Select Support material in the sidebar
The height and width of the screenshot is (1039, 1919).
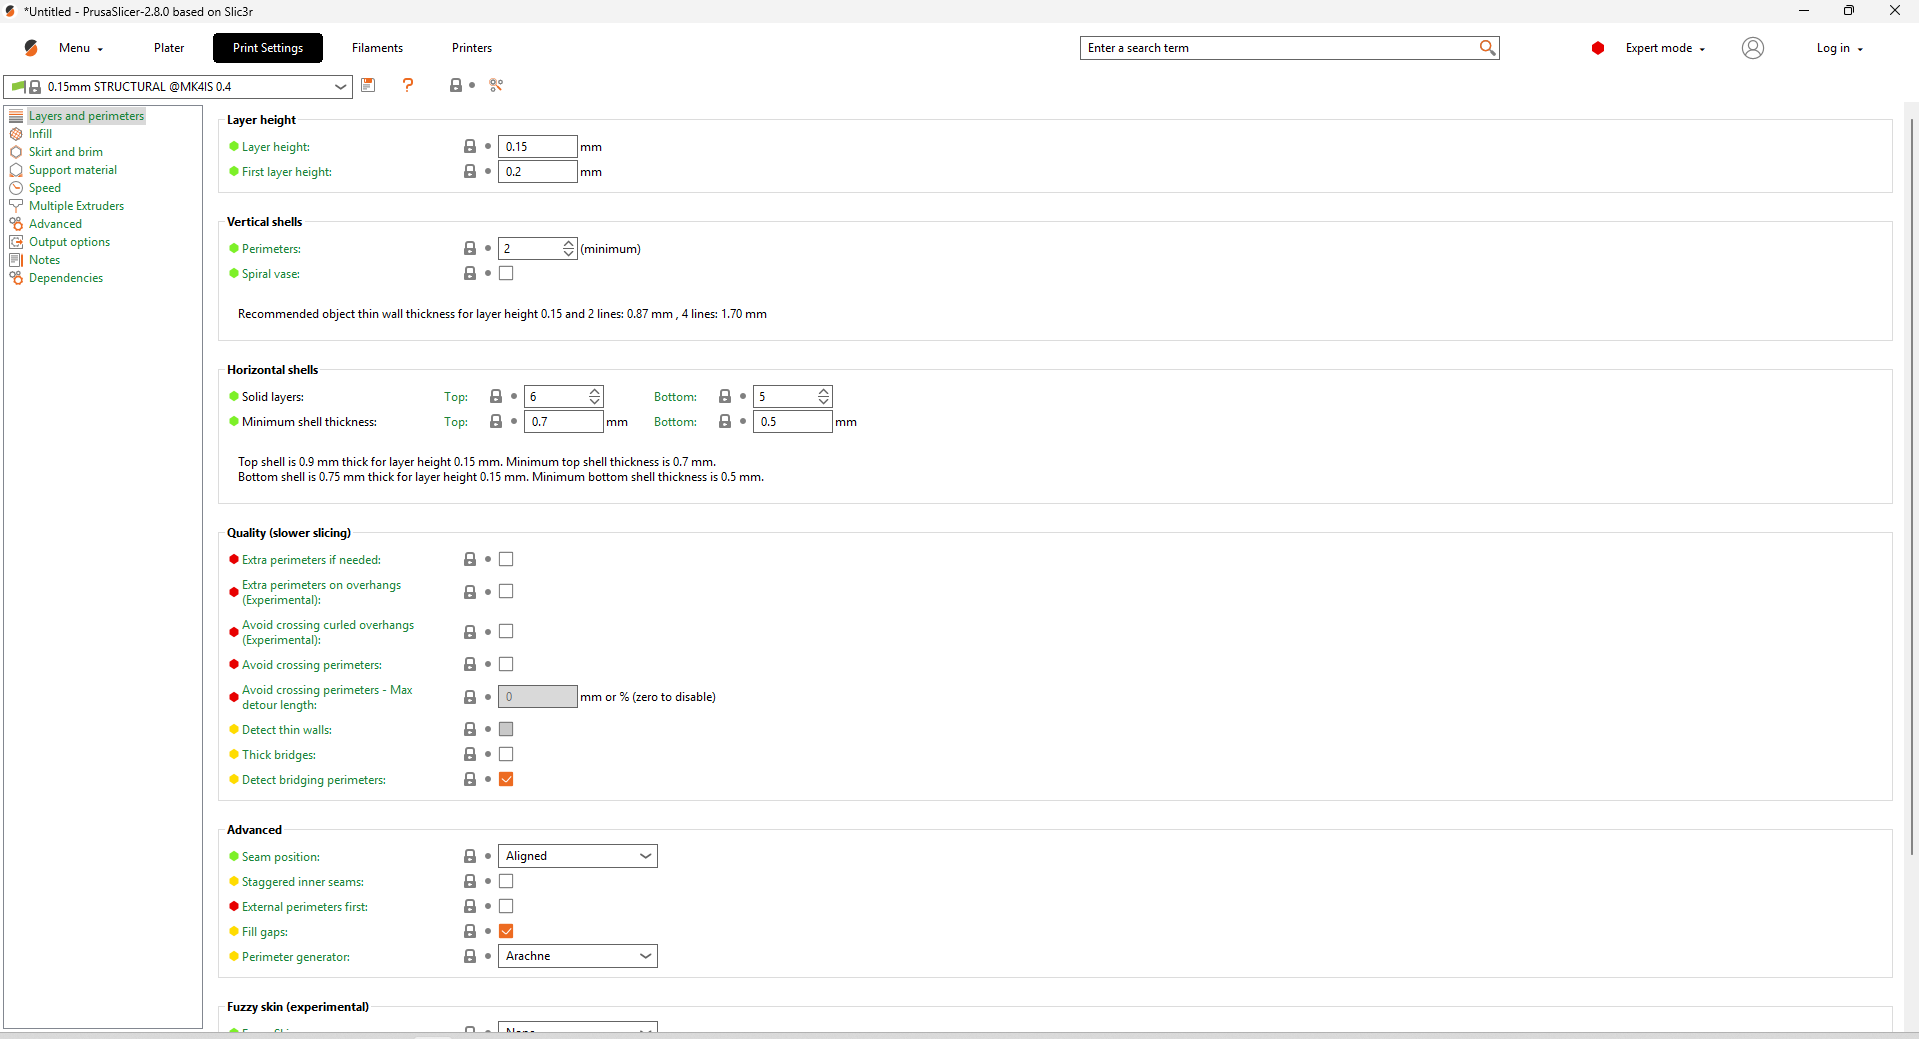tap(72, 170)
